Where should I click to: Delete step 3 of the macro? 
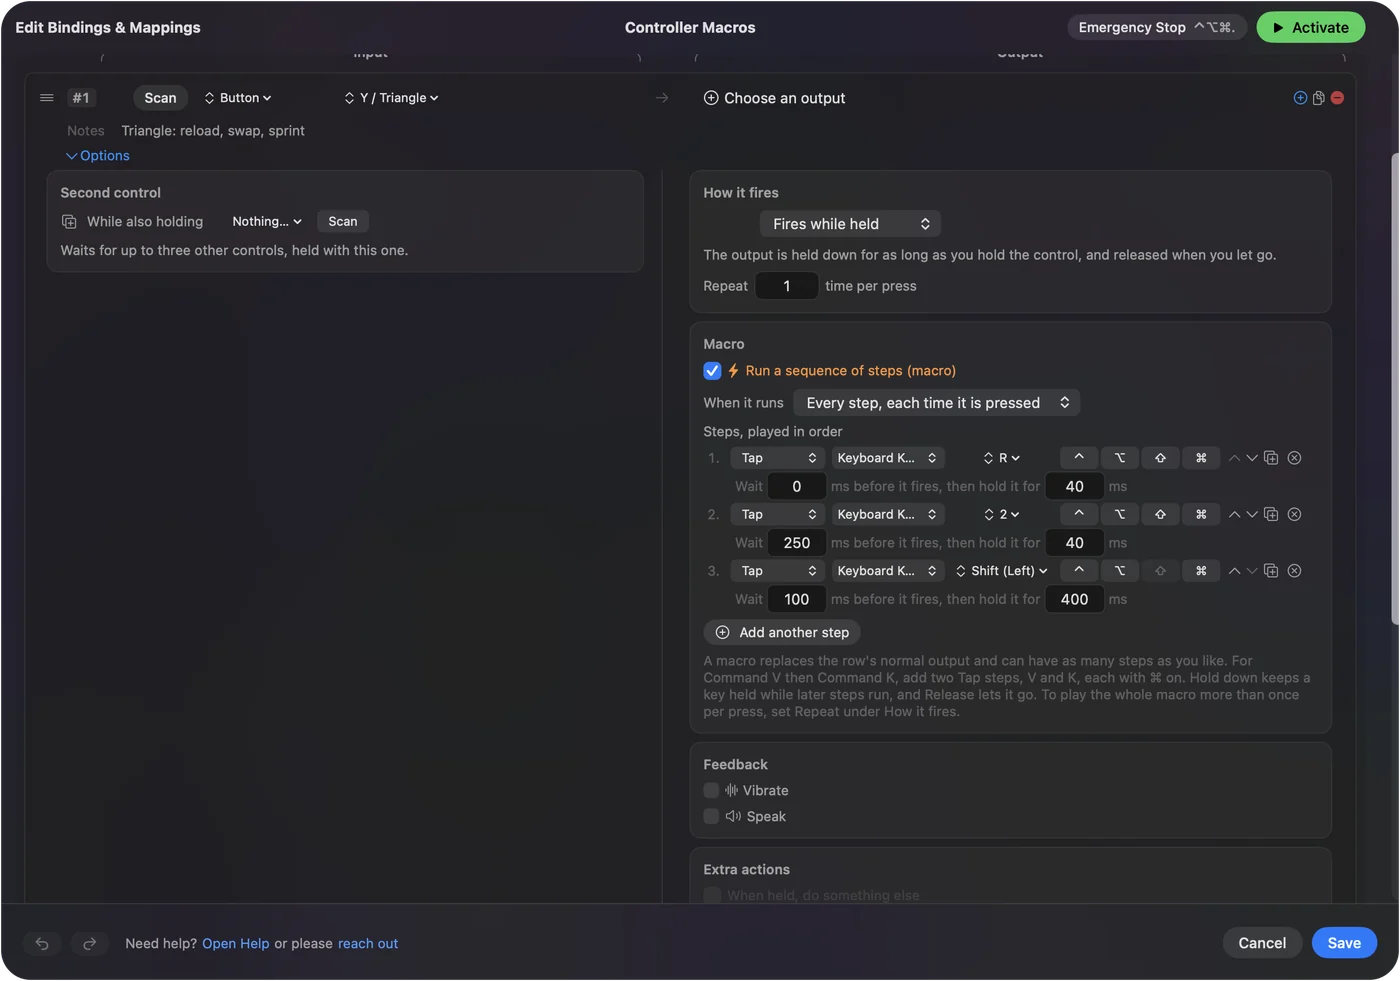(1294, 571)
